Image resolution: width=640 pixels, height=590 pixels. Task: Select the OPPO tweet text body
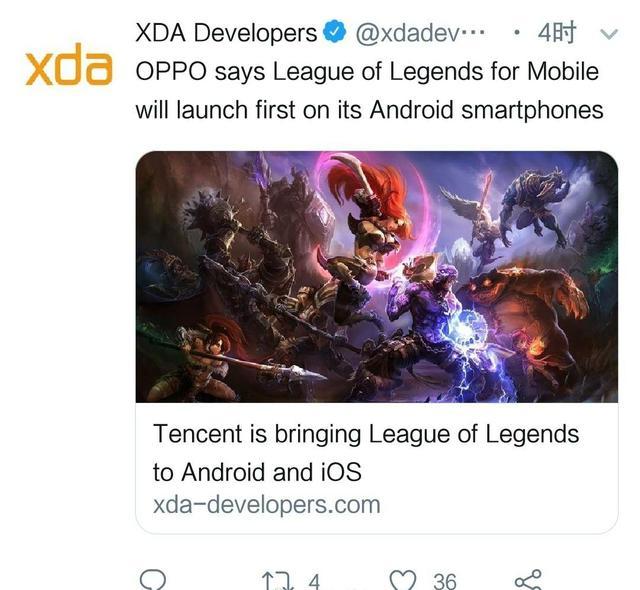(x=369, y=91)
